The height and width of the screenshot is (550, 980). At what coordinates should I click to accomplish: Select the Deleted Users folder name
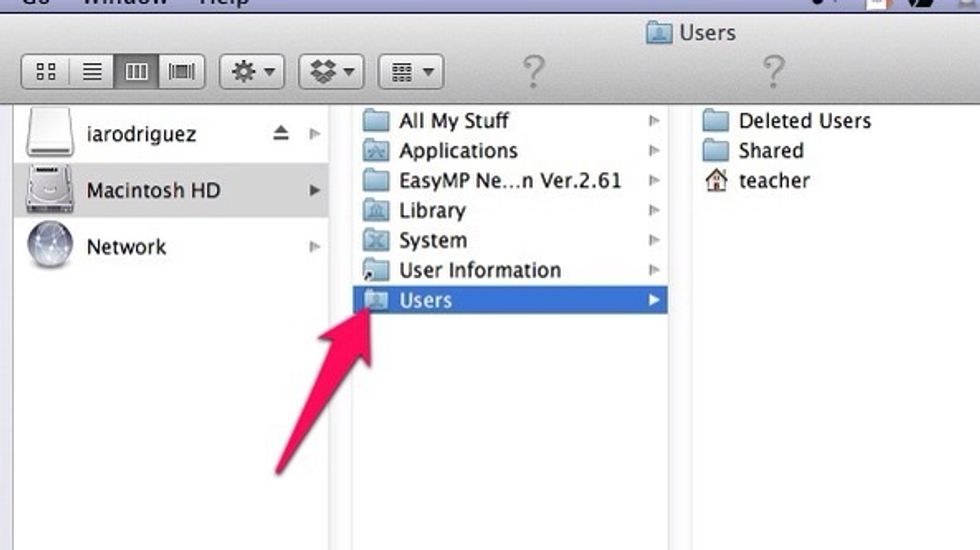[x=805, y=121]
